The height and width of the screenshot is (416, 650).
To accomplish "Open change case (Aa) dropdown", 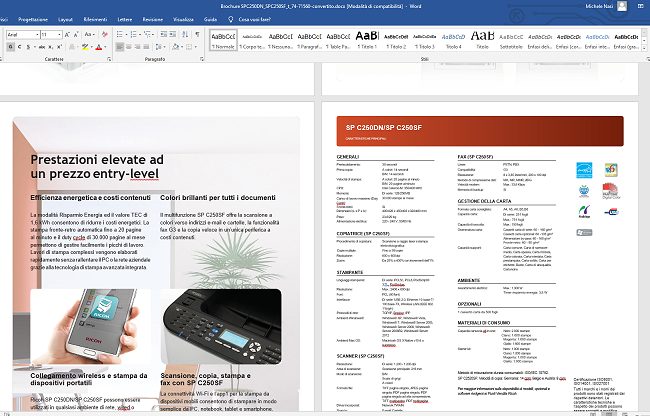I will click(90, 34).
